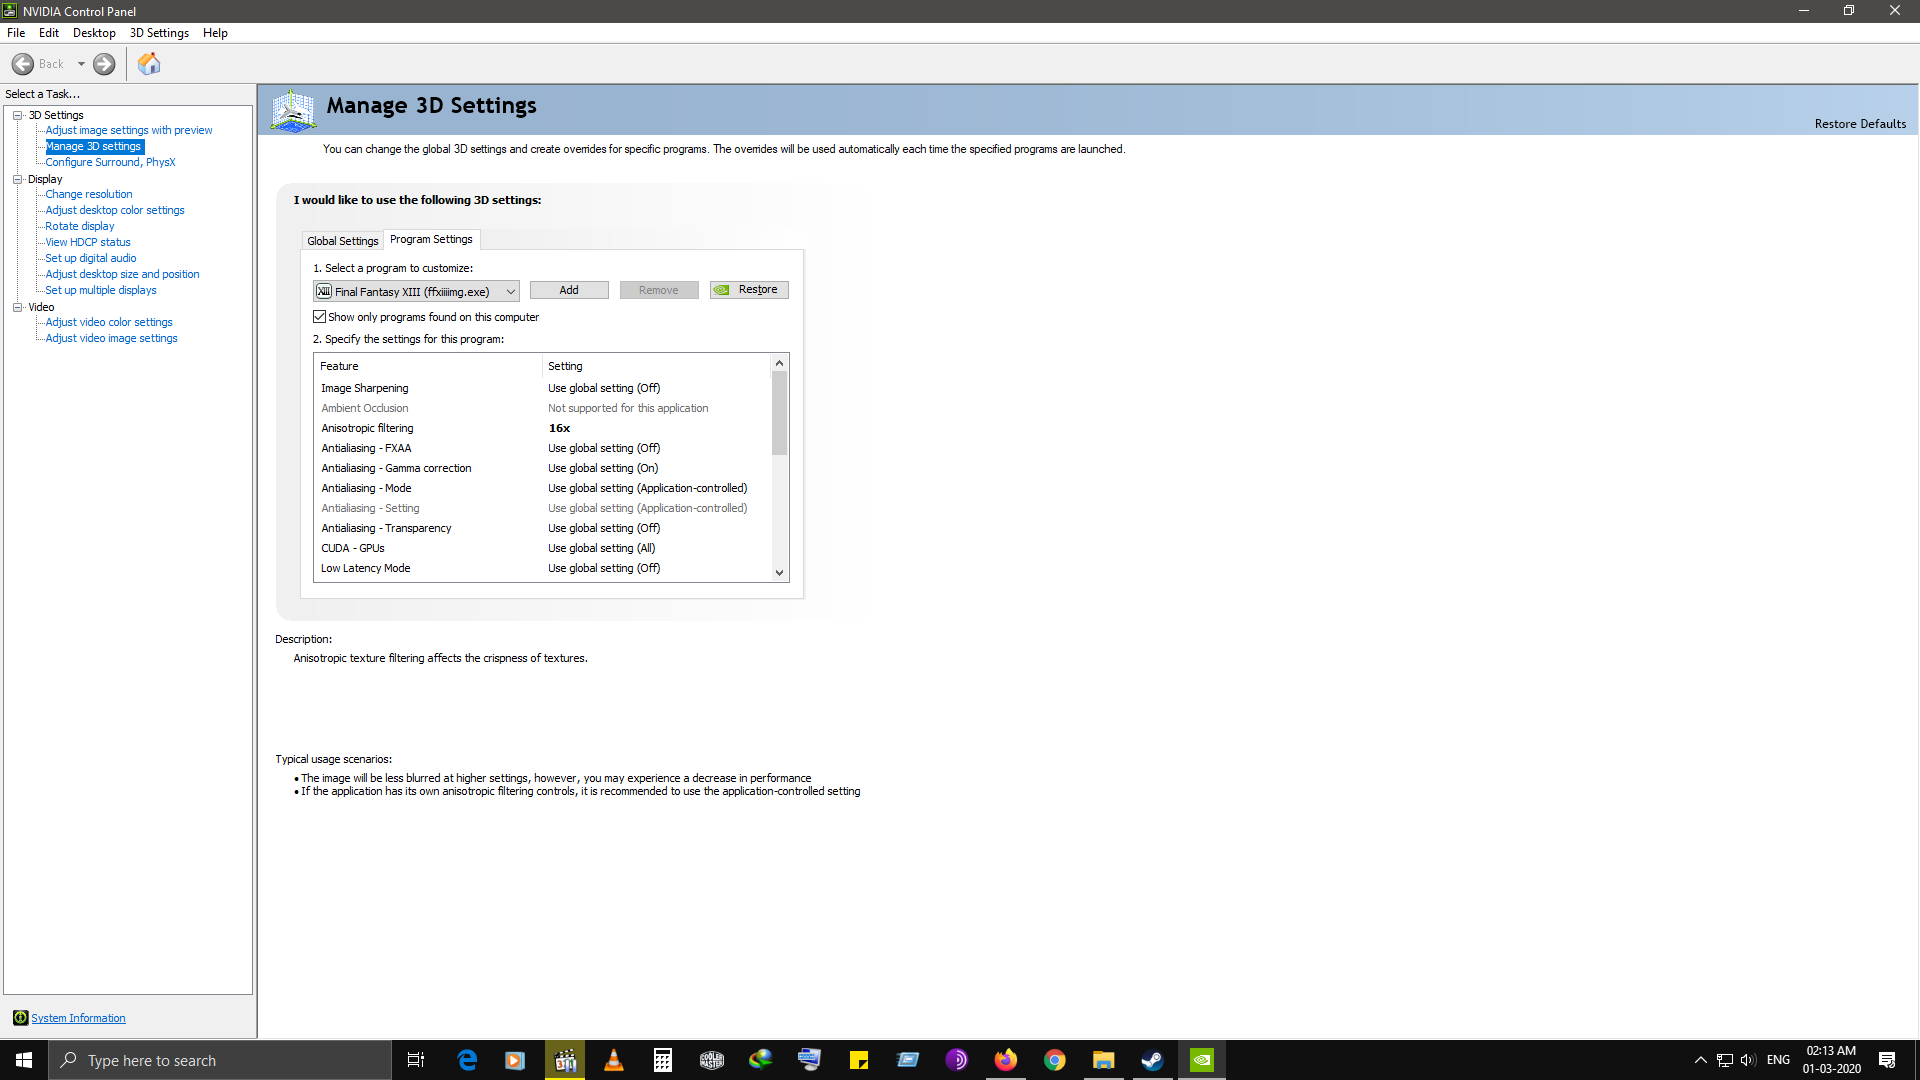Open Change resolution in the task tree
This screenshot has width=1920, height=1080.
tap(88, 194)
